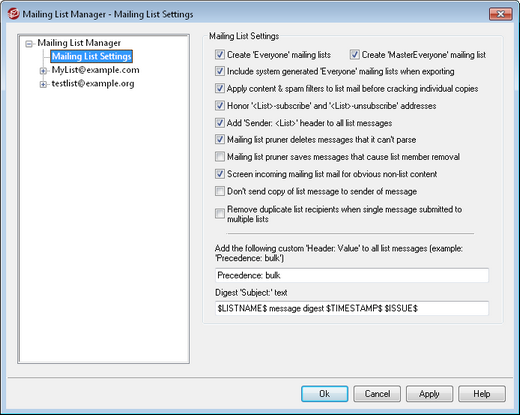Select testlist@example.org in the tree
The image size is (520, 415).
pyautogui.click(x=93, y=84)
